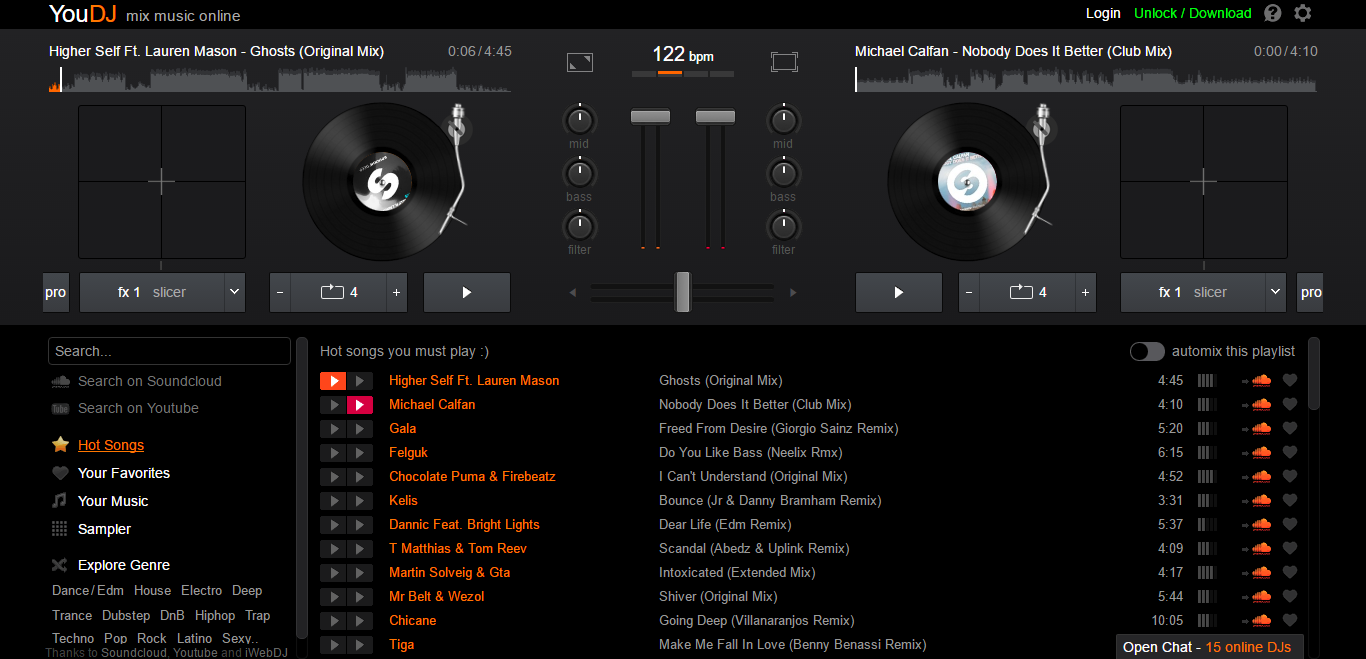Load Kelis track on right deck
The image size is (1366, 659).
pyautogui.click(x=360, y=501)
